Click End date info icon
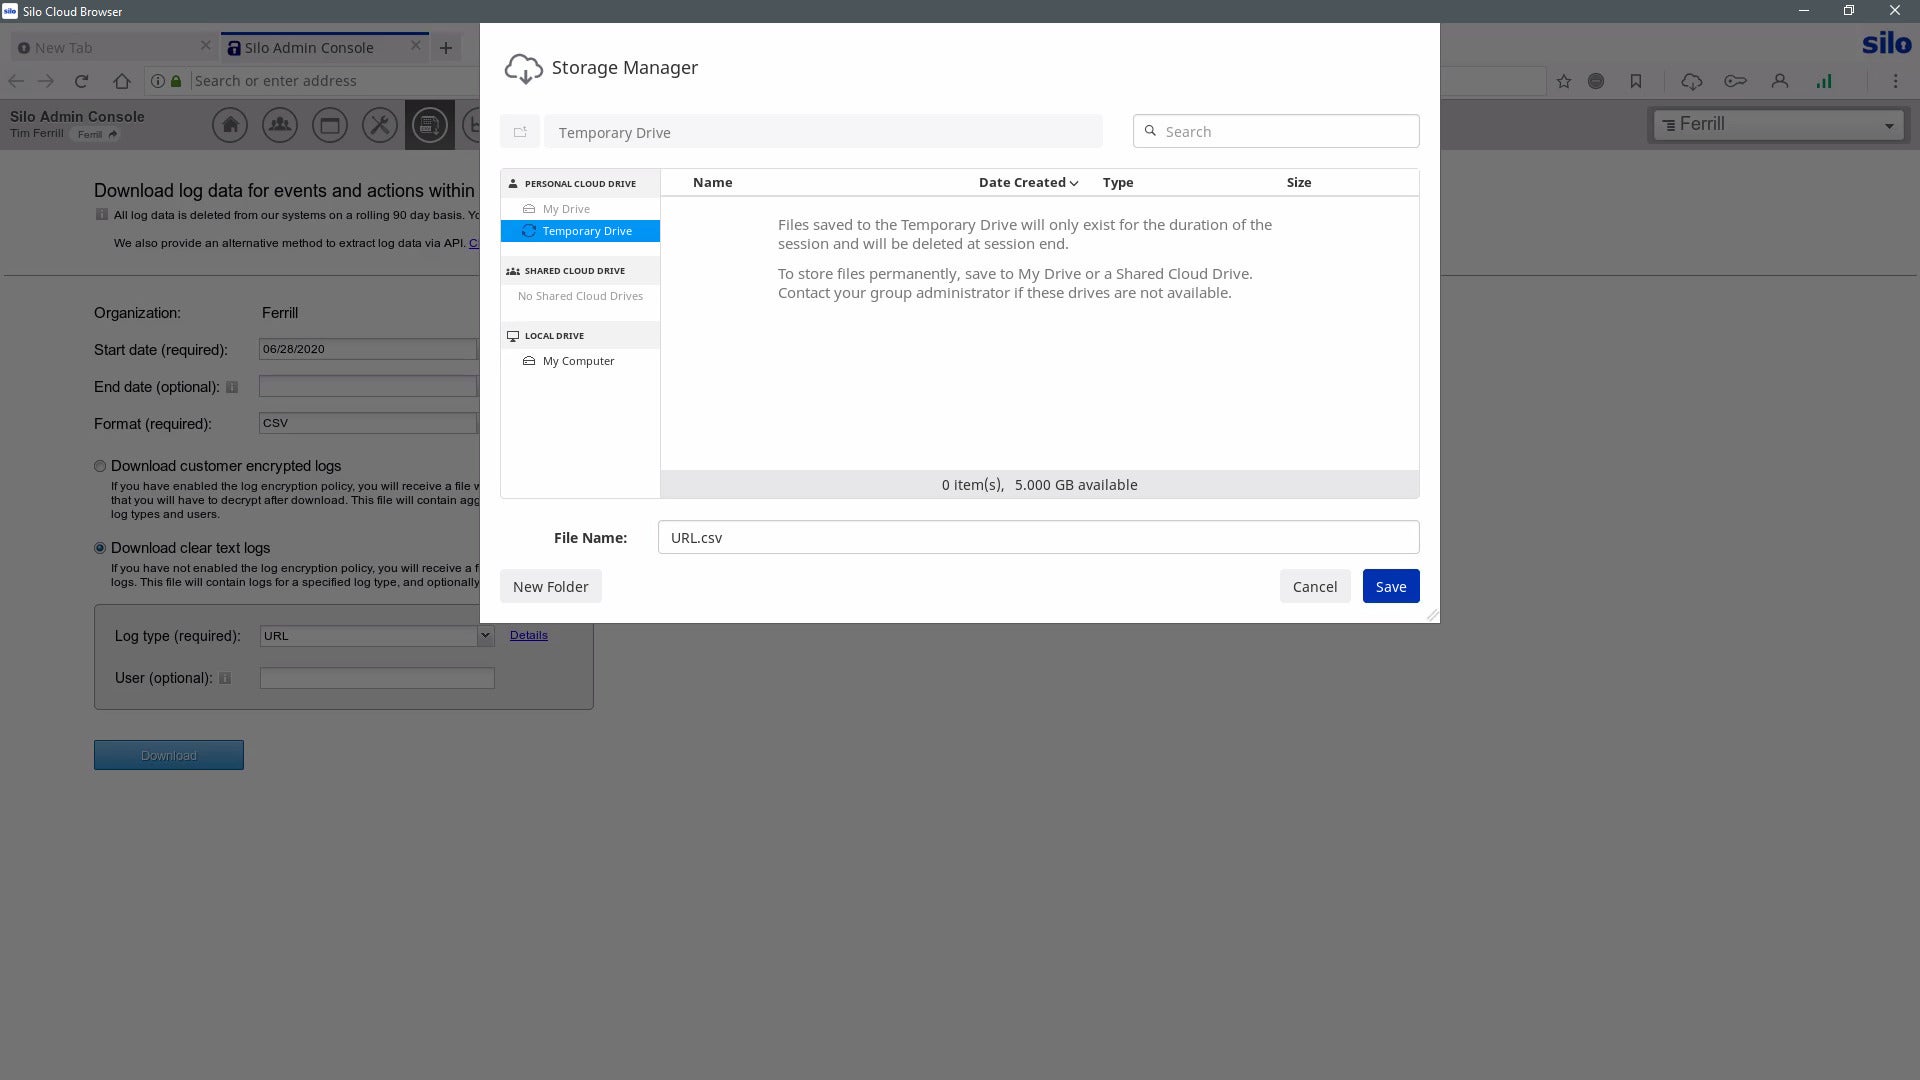This screenshot has width=1920, height=1080. tap(232, 387)
